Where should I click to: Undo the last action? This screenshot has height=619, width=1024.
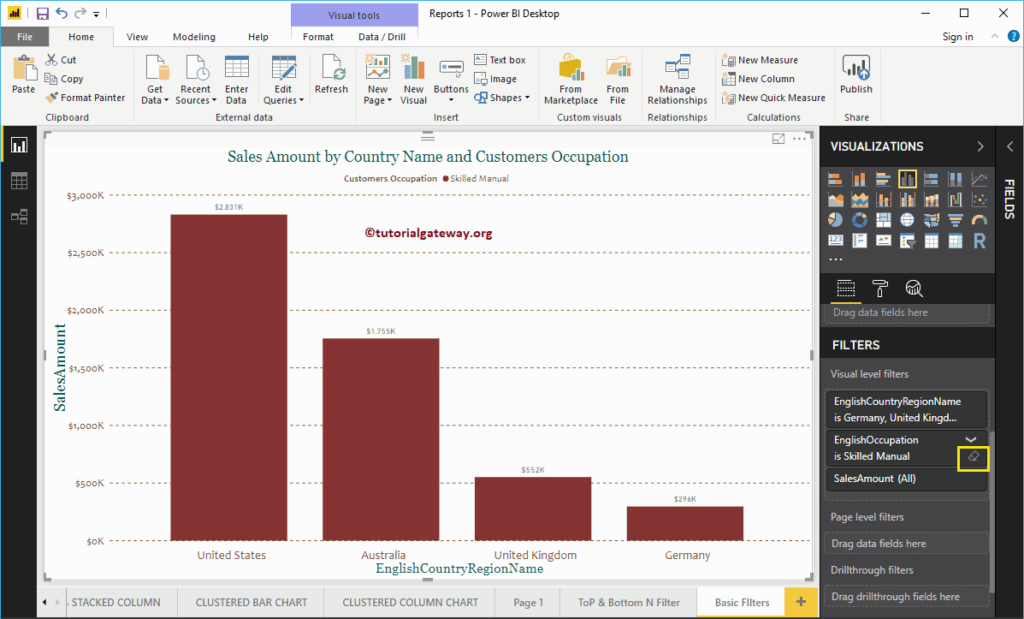pyautogui.click(x=61, y=13)
